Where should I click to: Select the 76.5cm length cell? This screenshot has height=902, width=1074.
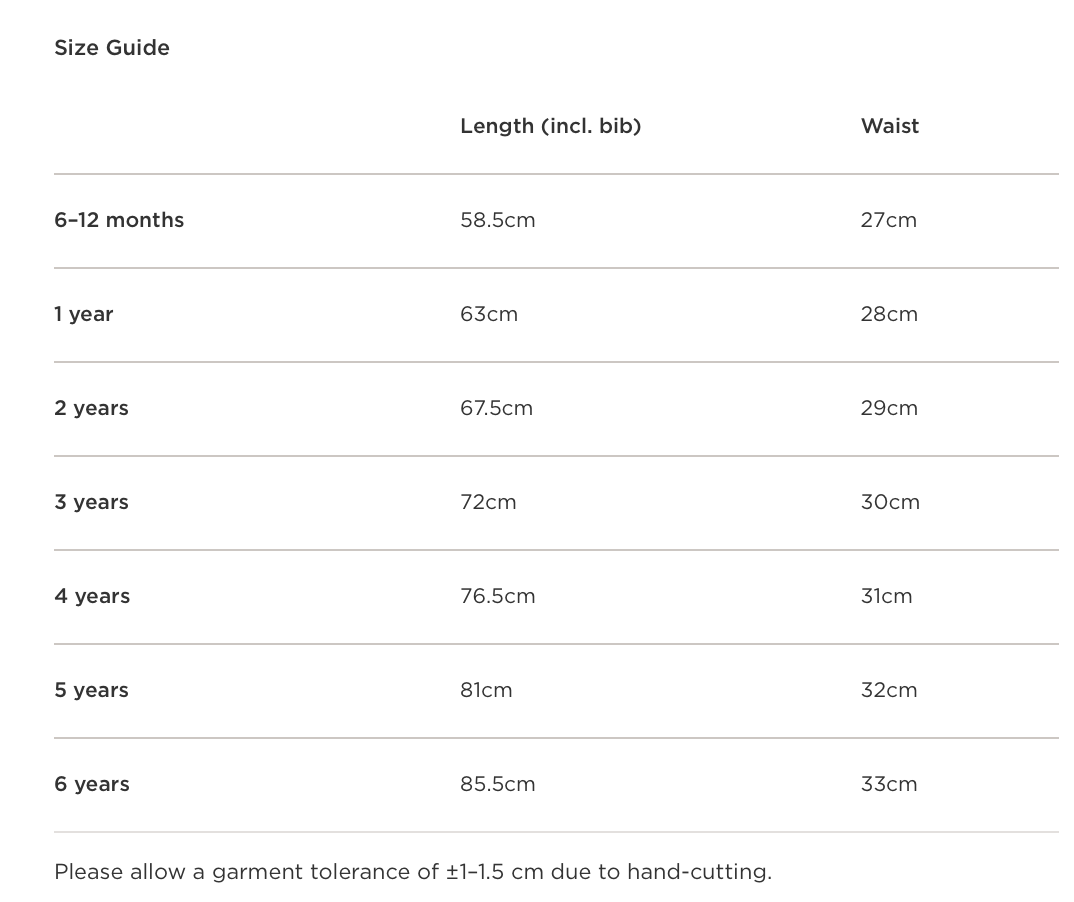[497, 596]
